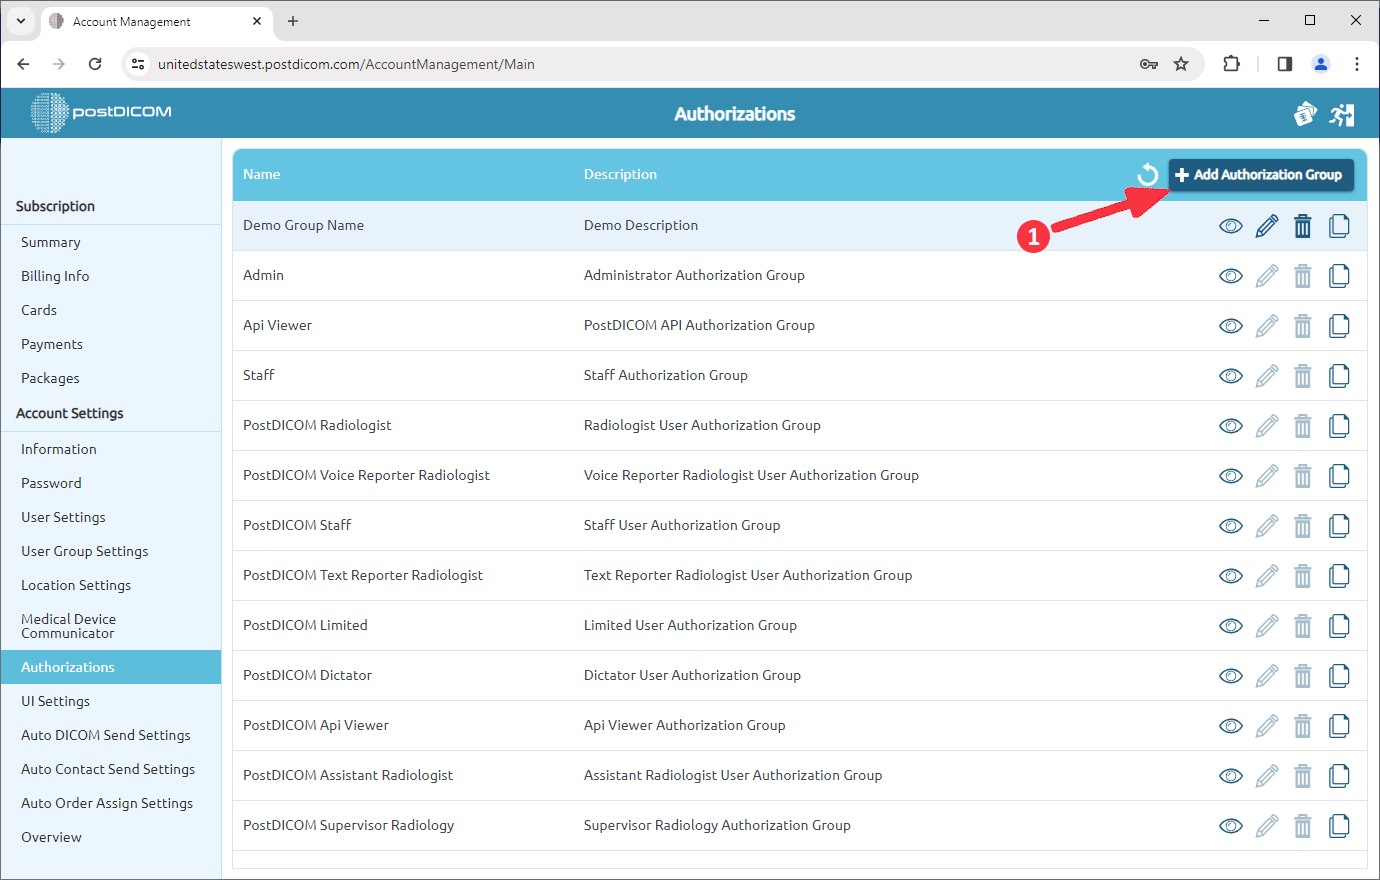Image resolution: width=1380 pixels, height=880 pixels.
Task: Click the postDICOM logo
Action: click(x=99, y=113)
